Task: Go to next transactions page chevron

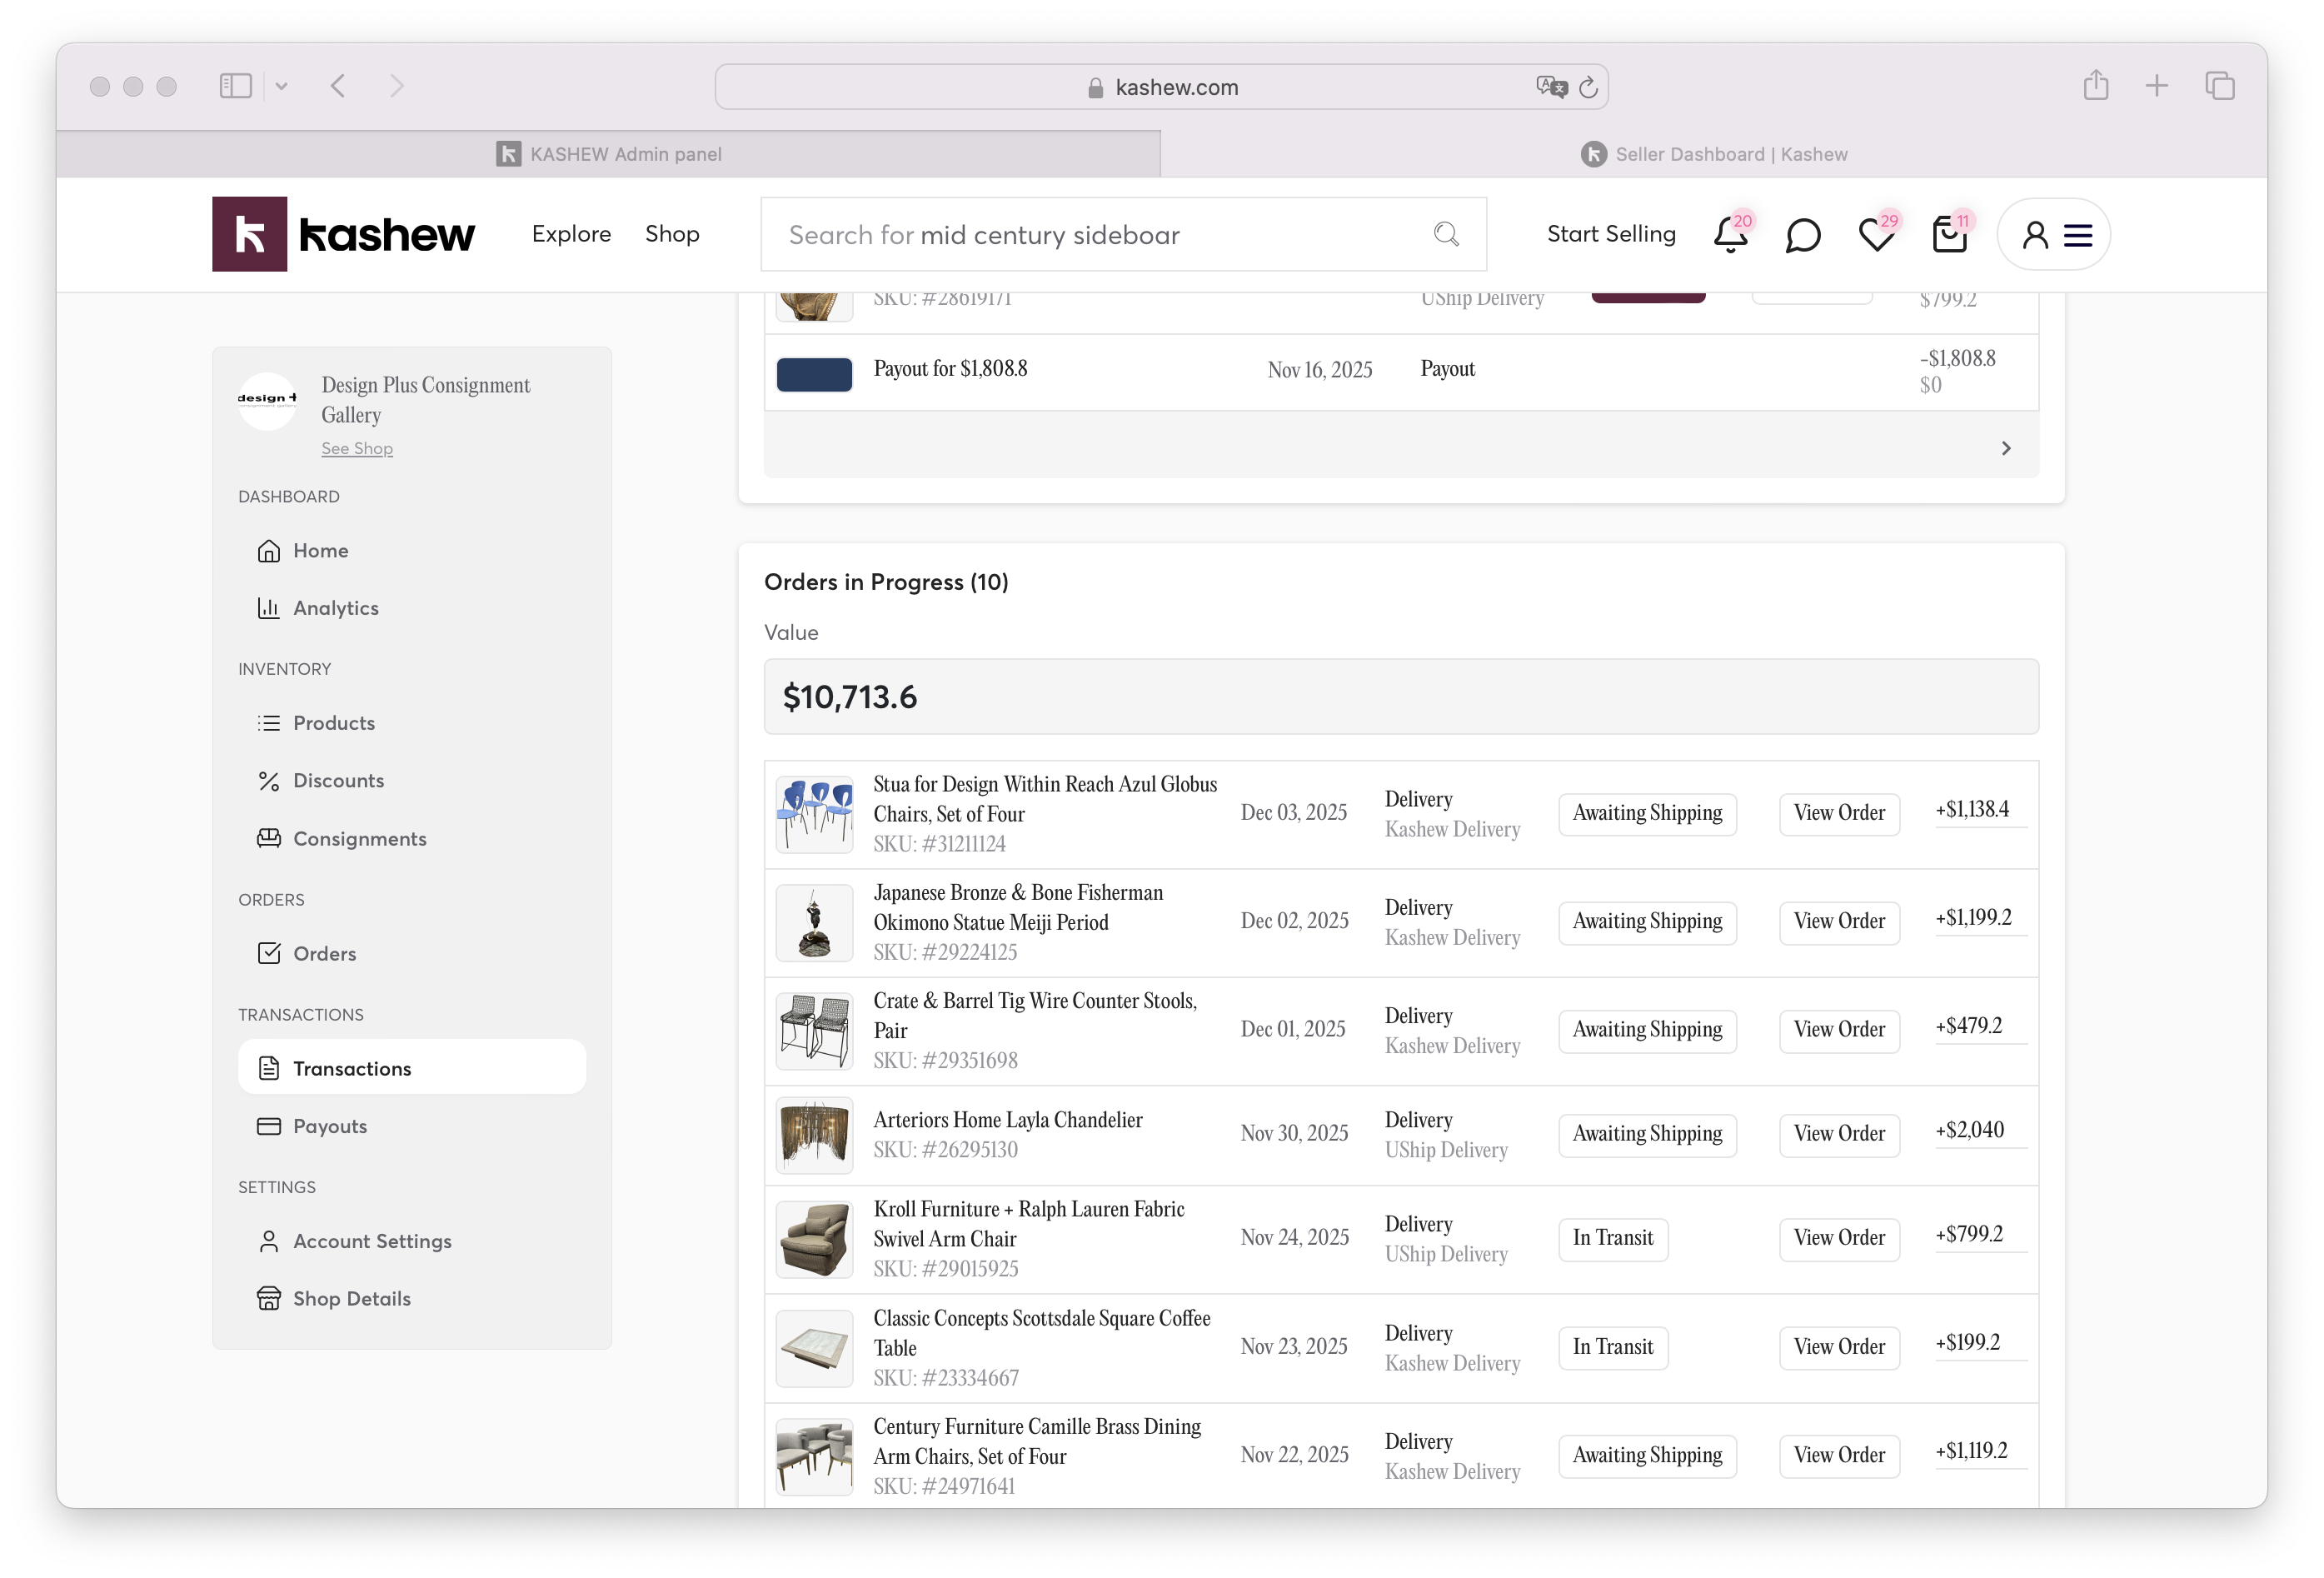Action: coord(2005,448)
